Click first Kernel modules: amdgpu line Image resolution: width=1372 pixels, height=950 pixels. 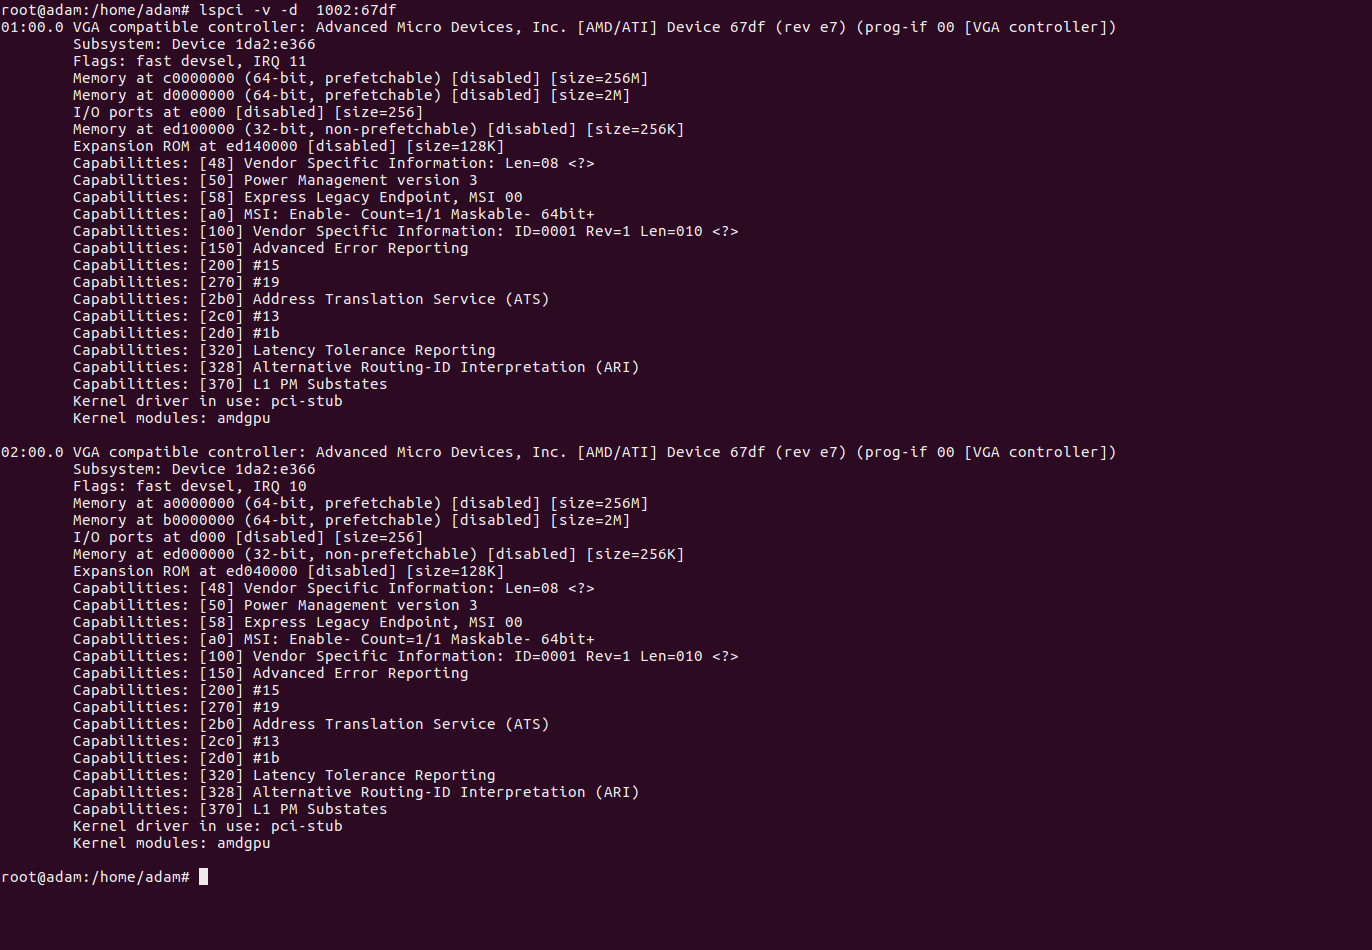click(172, 418)
